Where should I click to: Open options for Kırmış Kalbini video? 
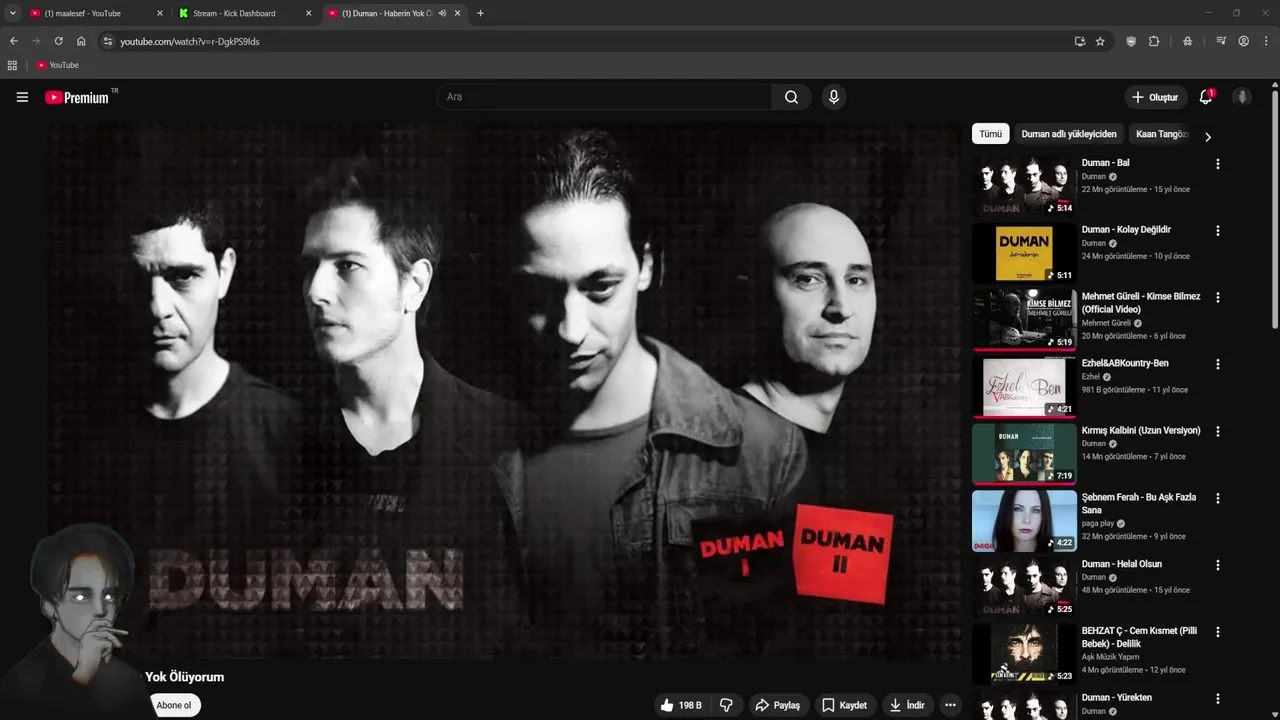click(x=1217, y=432)
